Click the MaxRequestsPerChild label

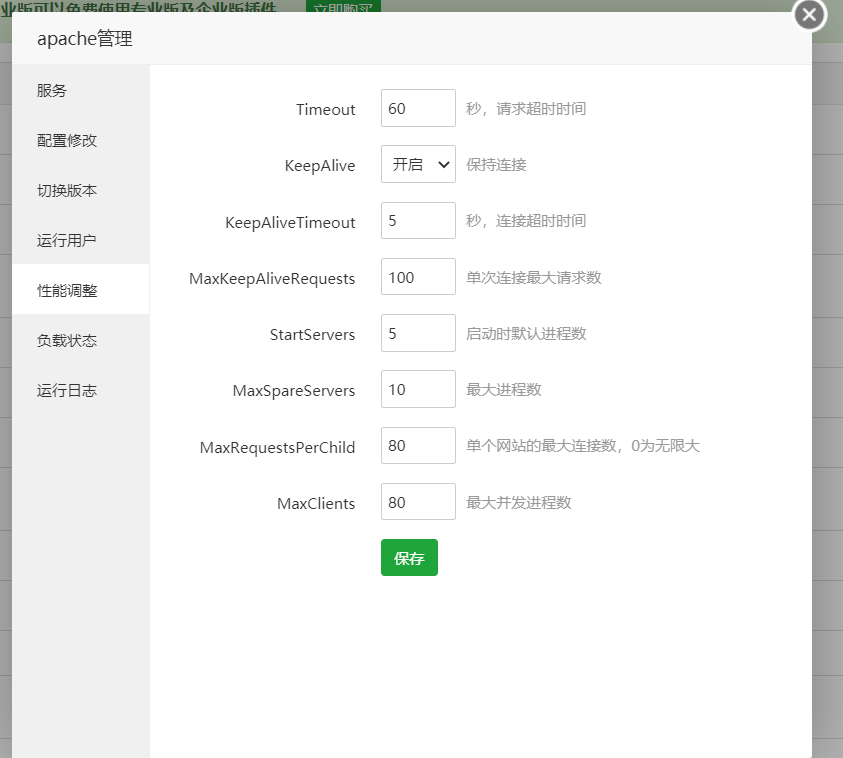pyautogui.click(x=277, y=447)
